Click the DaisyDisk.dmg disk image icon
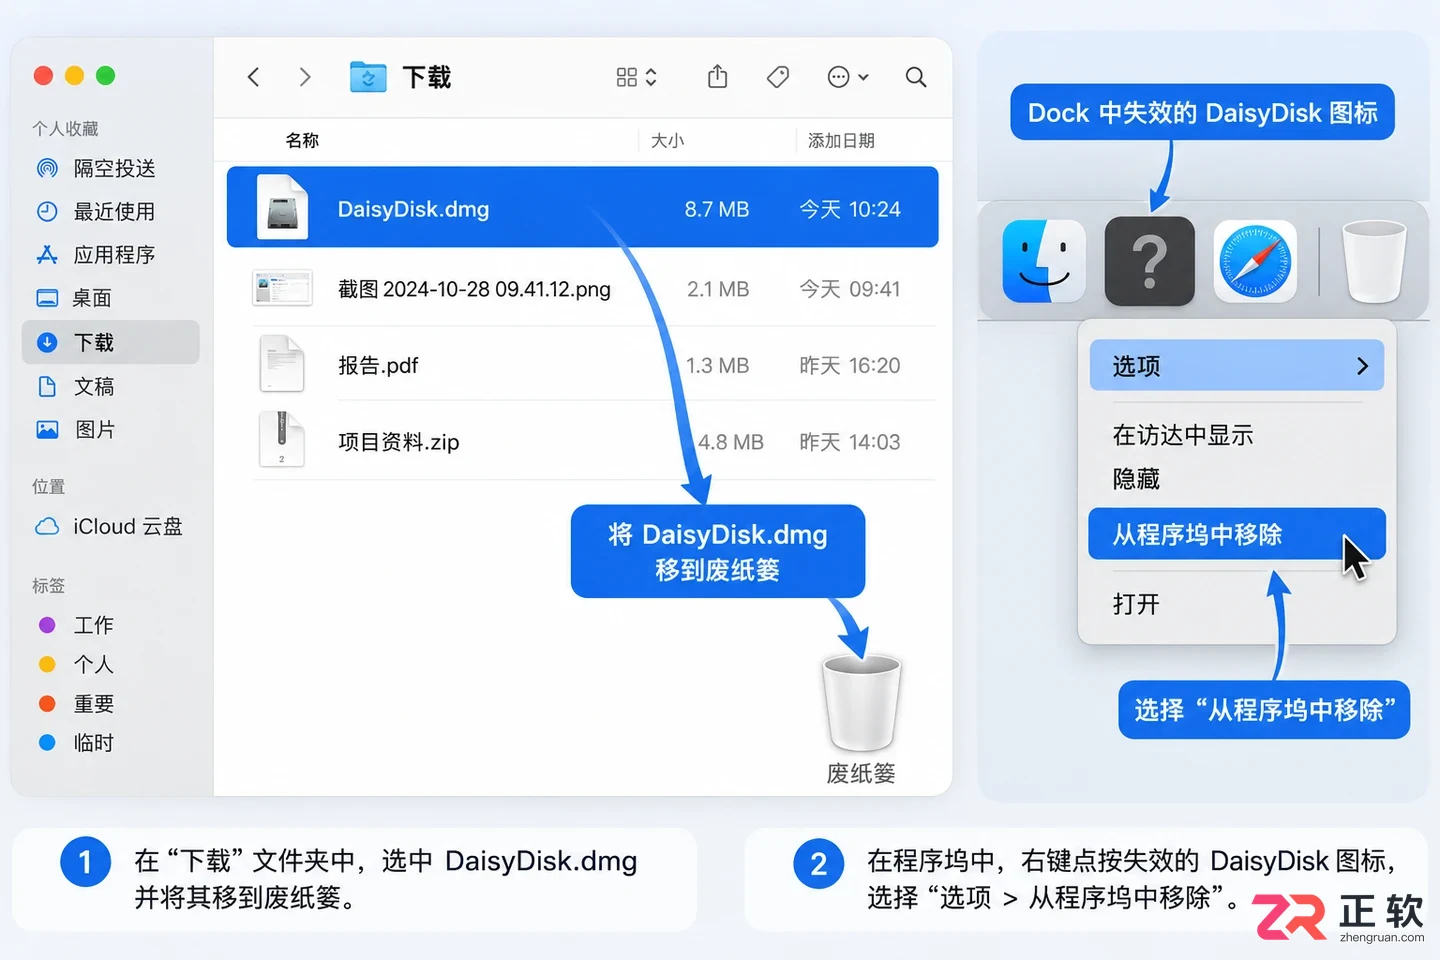 coord(283,207)
